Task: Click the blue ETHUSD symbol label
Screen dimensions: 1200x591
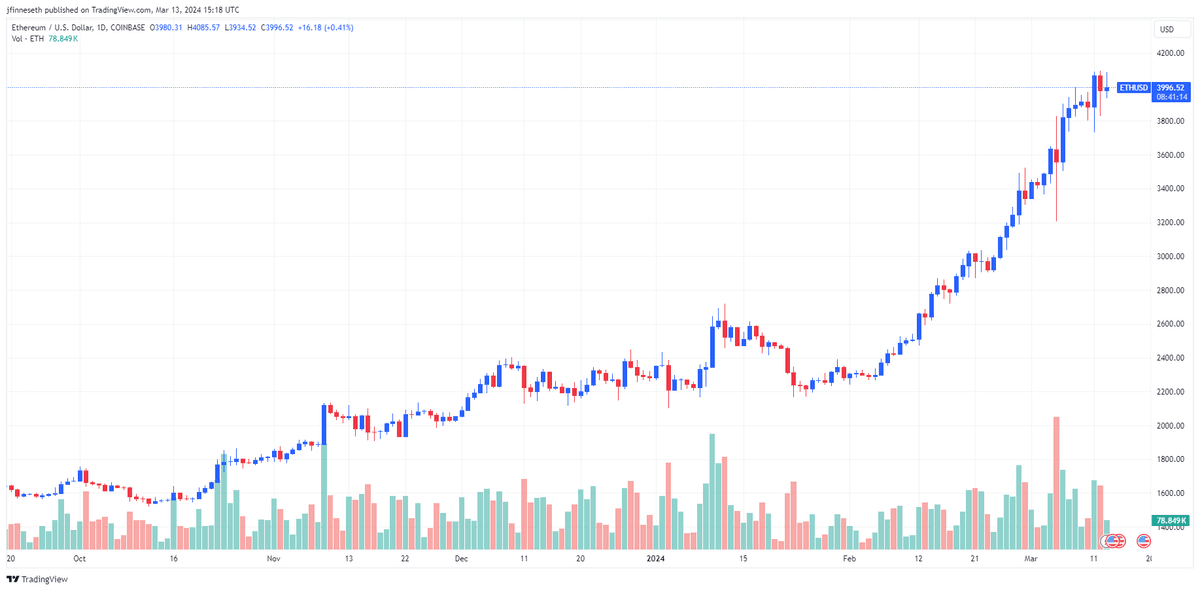Action: (x=1134, y=88)
